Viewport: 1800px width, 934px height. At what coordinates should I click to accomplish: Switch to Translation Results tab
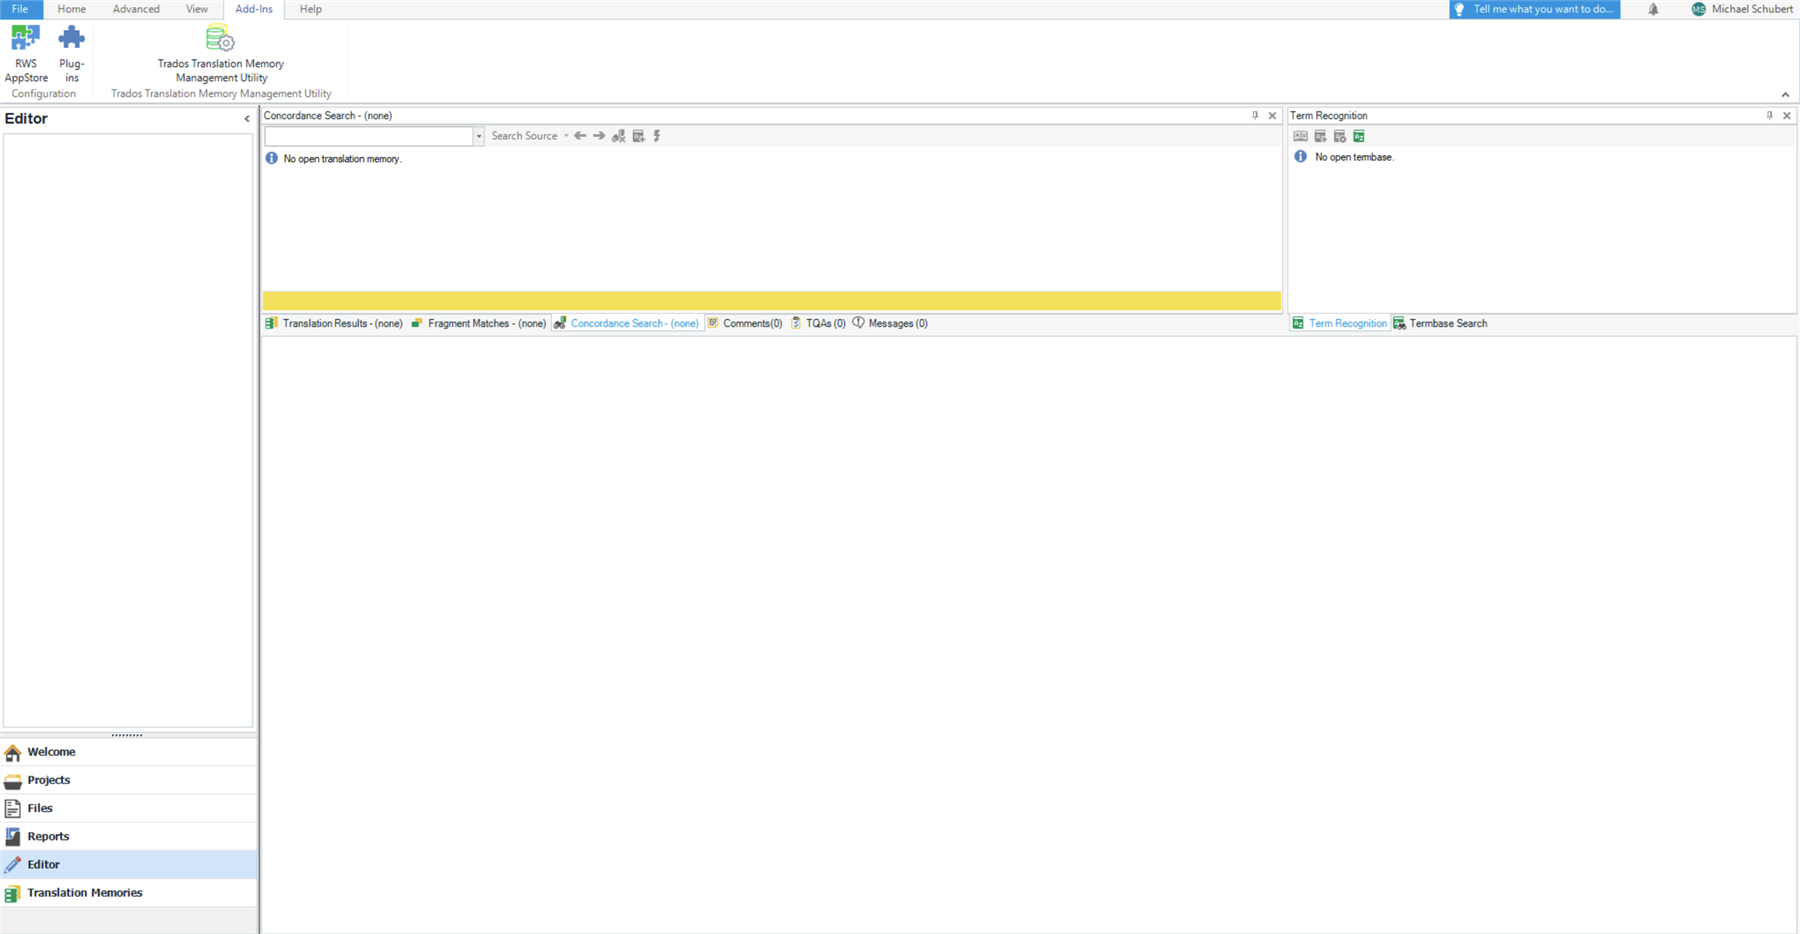click(x=334, y=323)
